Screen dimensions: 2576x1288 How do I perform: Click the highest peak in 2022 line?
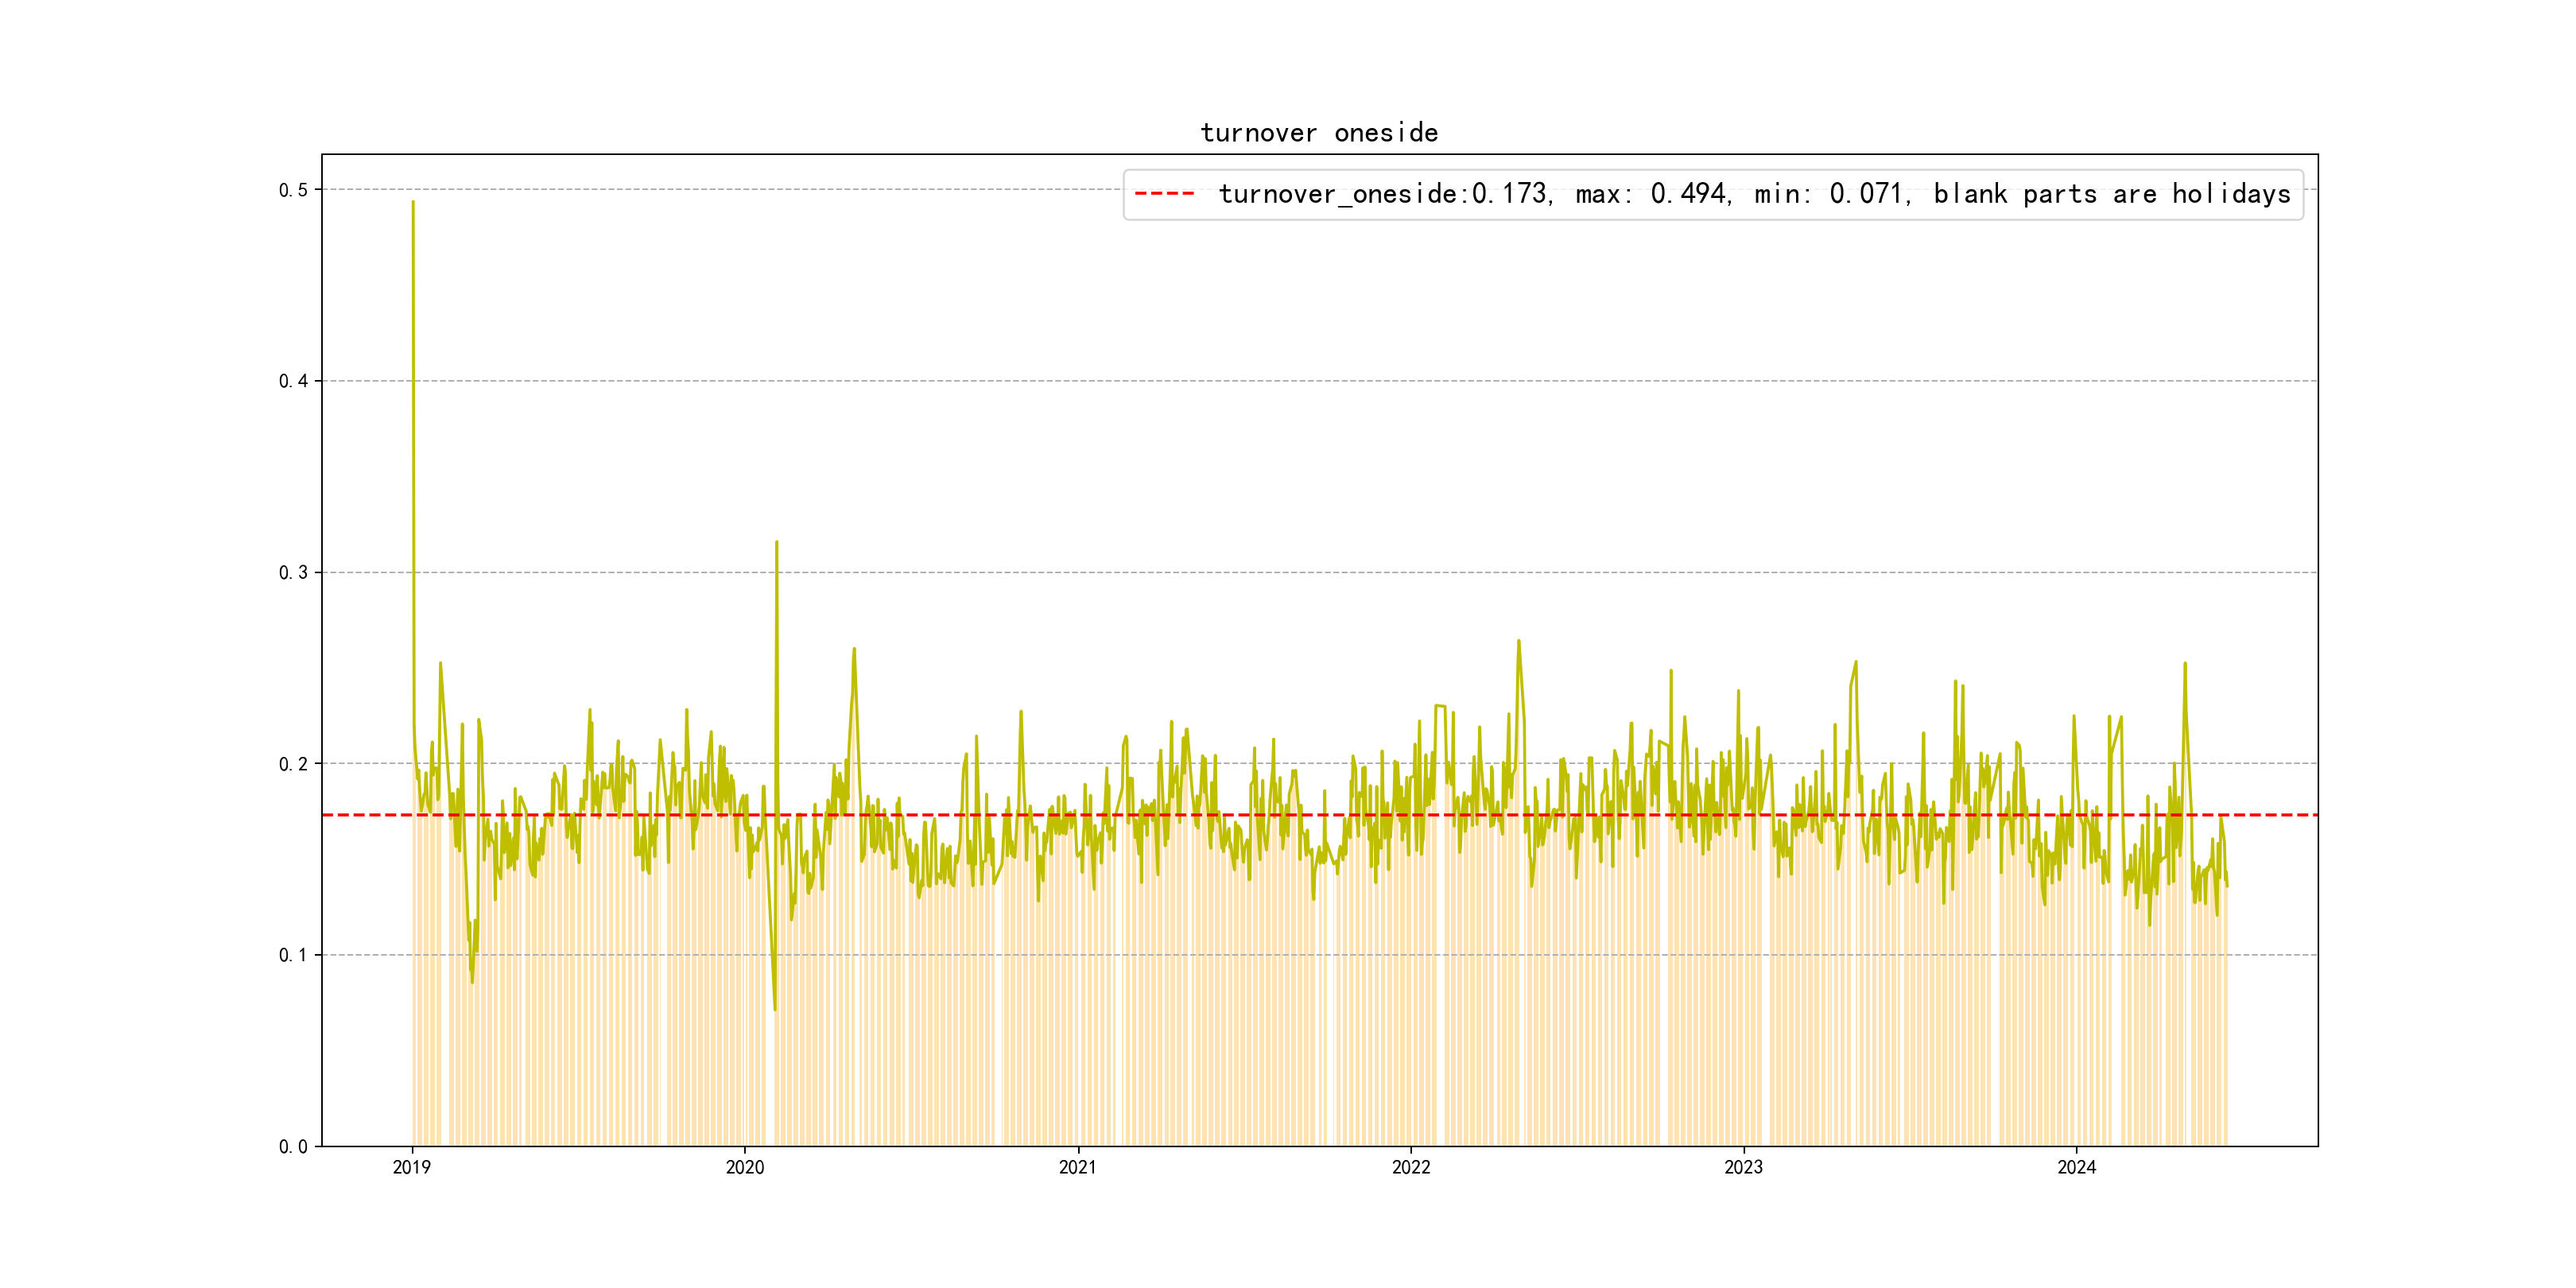coord(1518,641)
